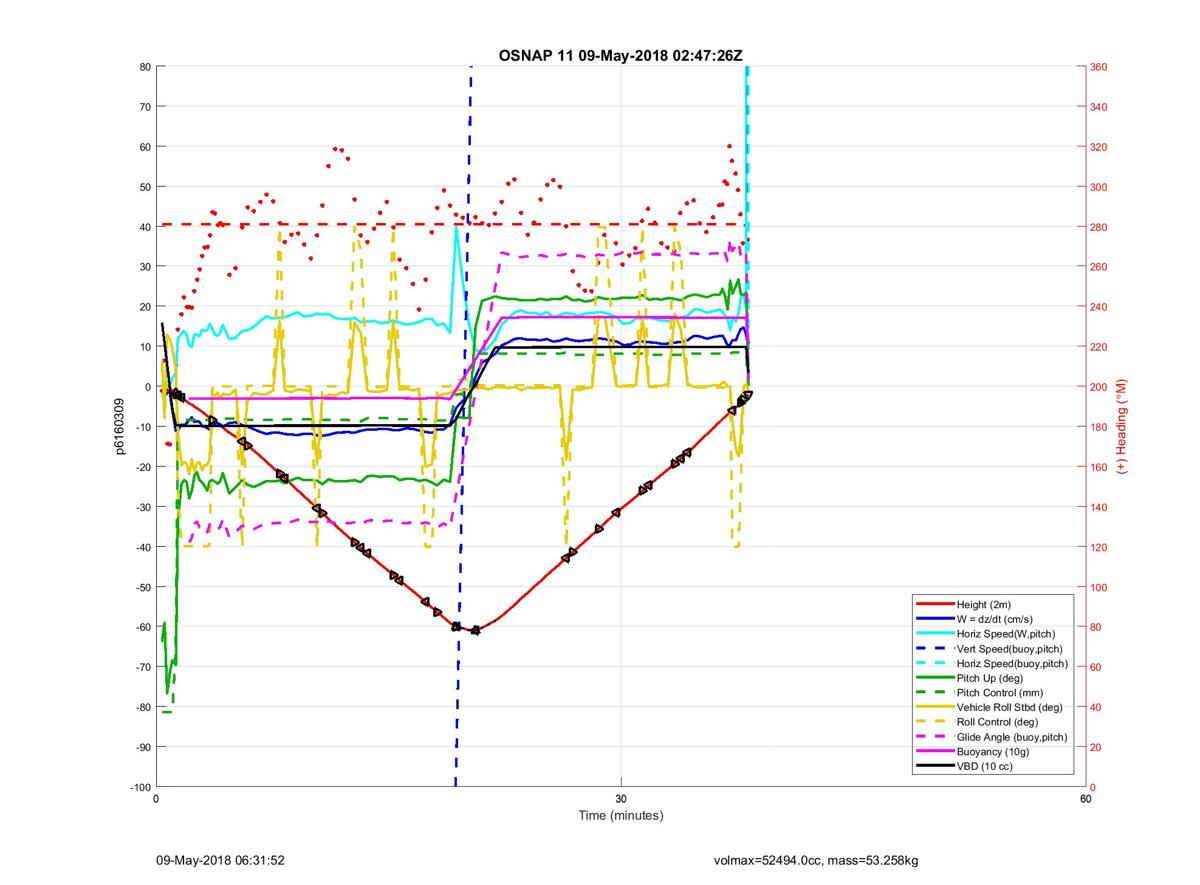Screen dimensions: 1200x885
Task: Click the 280 tick on the red heading axis
Action: coord(1099,227)
